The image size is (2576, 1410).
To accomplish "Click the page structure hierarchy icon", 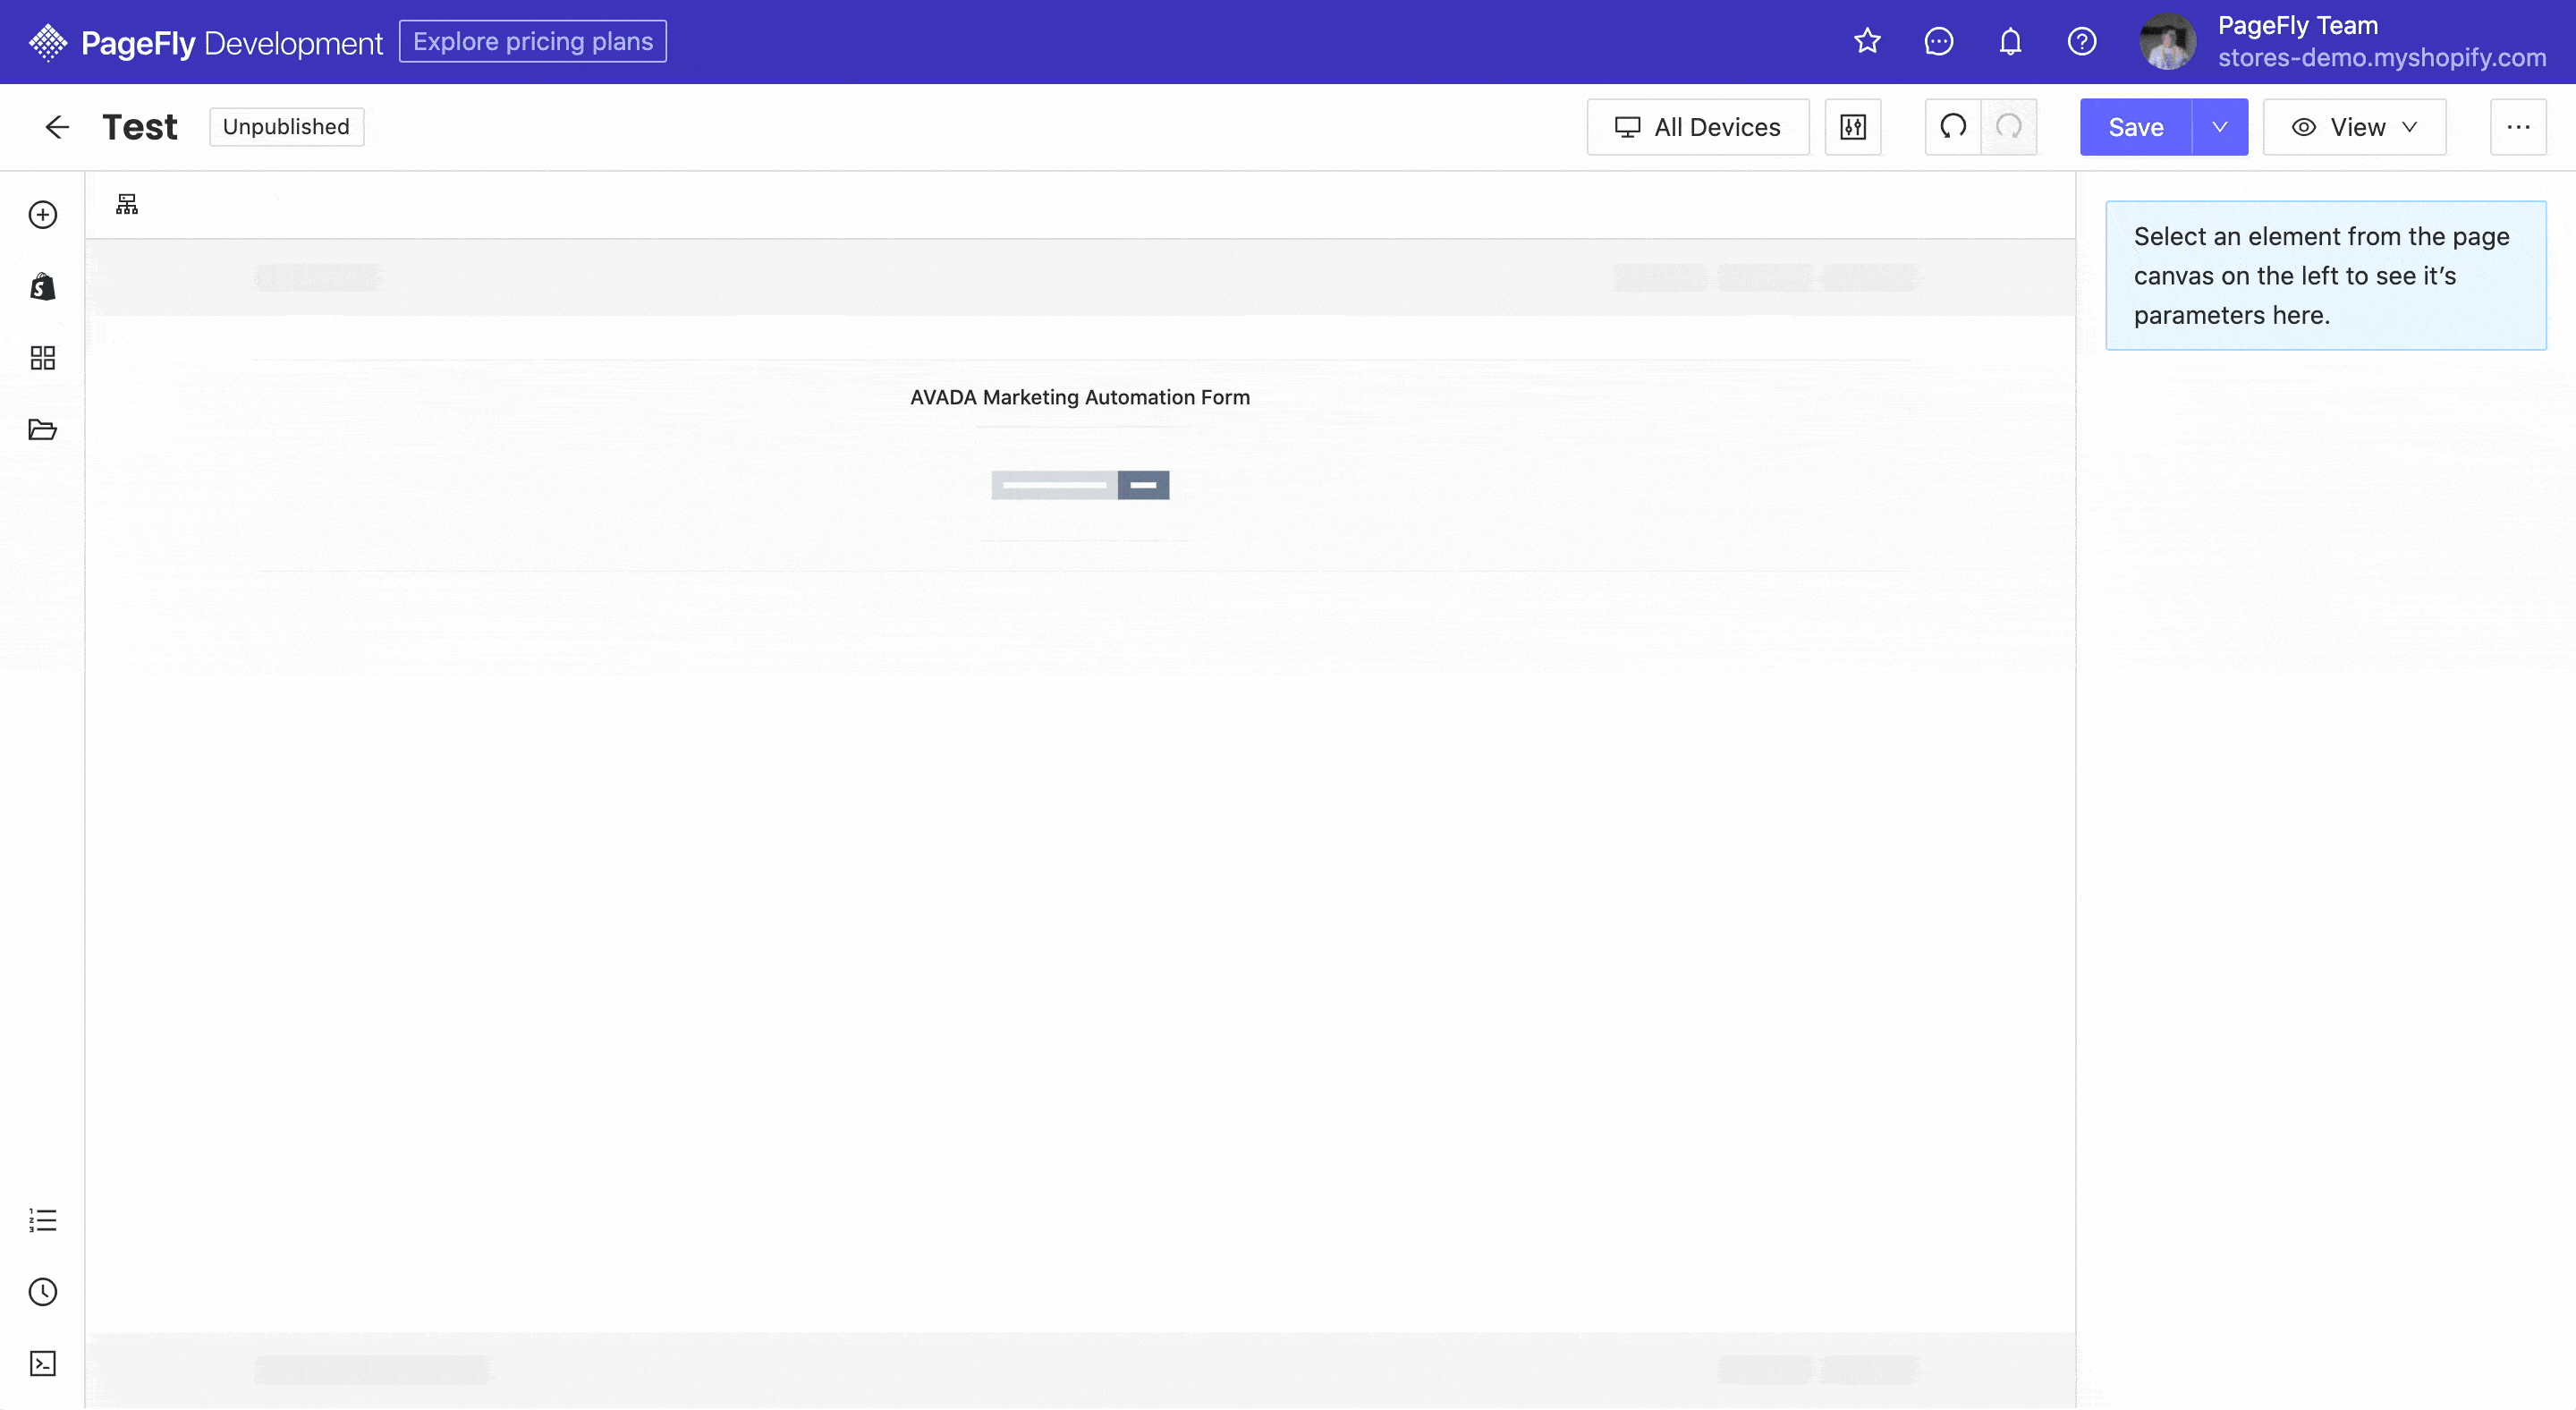I will [127, 204].
